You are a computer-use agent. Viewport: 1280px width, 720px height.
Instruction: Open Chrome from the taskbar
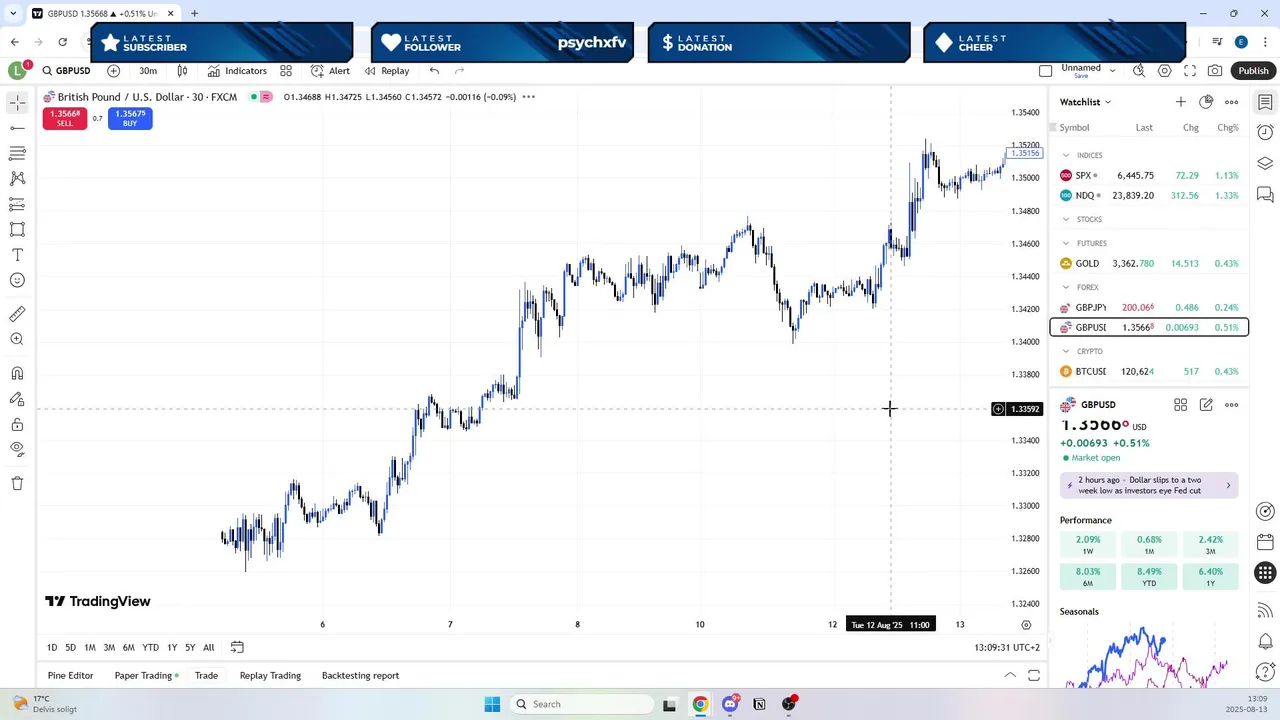[x=700, y=704]
